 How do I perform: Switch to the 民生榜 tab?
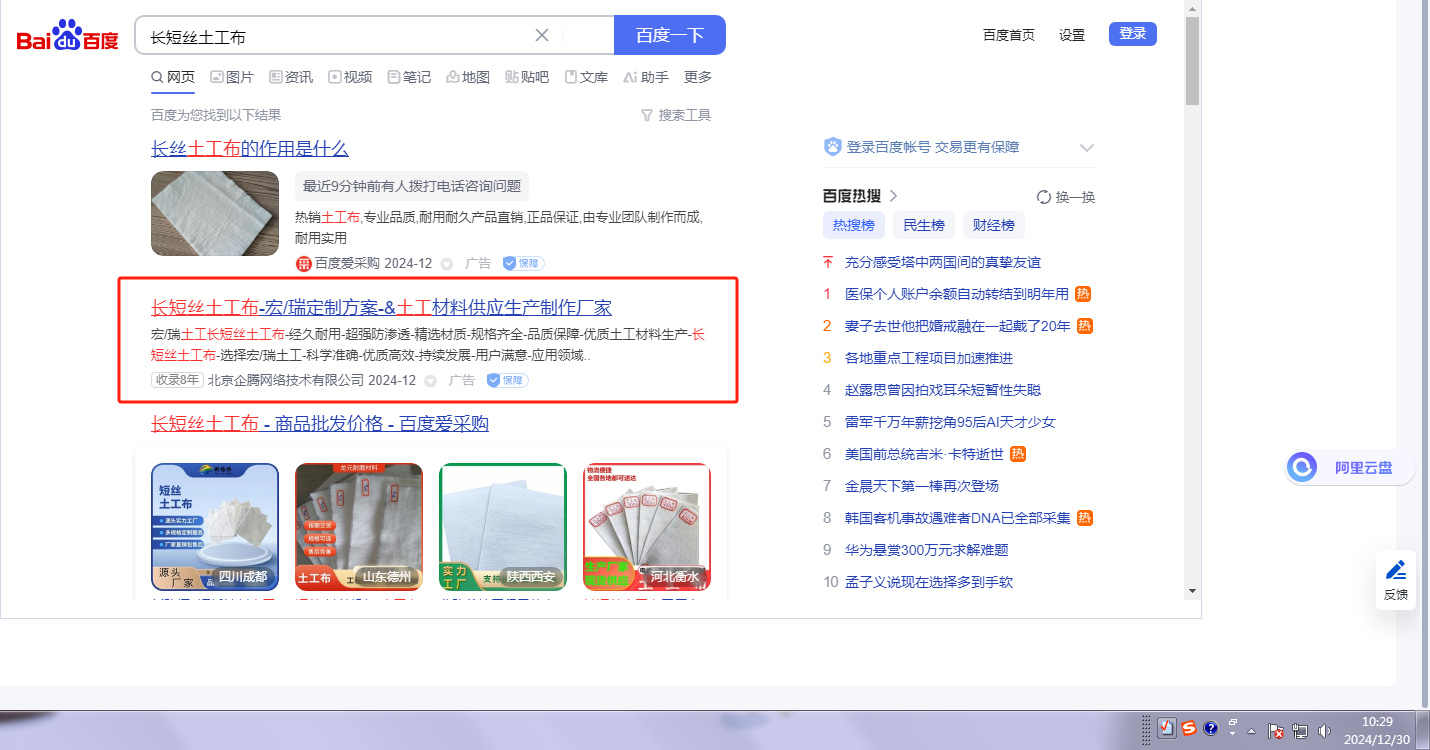pyautogui.click(x=924, y=225)
